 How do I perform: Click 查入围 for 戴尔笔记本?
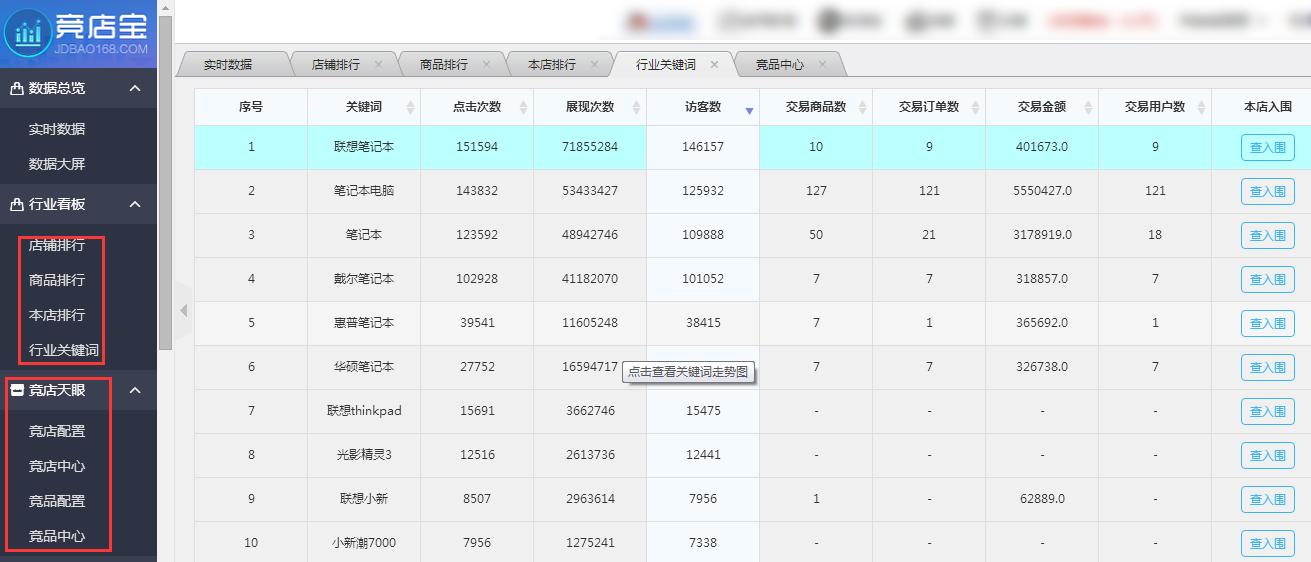pos(1268,280)
